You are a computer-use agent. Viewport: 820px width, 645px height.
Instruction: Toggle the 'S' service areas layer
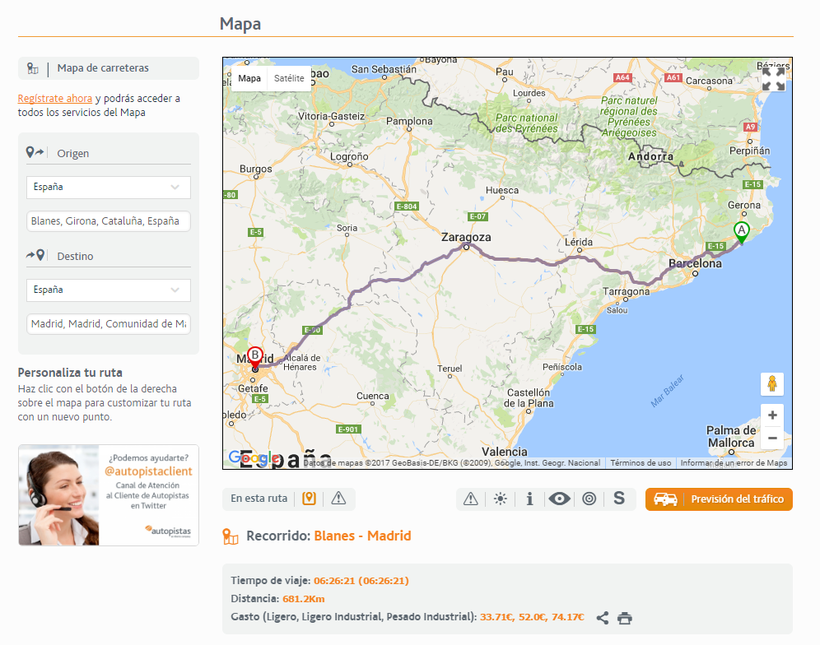(619, 498)
